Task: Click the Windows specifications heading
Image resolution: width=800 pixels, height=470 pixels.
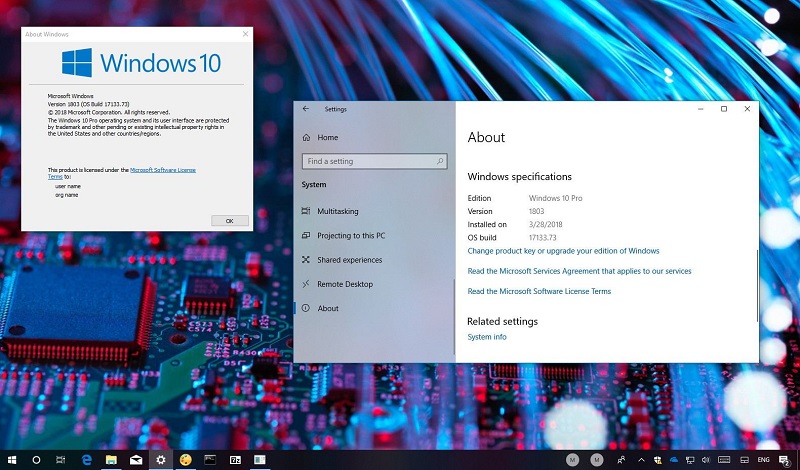Action: [x=519, y=177]
